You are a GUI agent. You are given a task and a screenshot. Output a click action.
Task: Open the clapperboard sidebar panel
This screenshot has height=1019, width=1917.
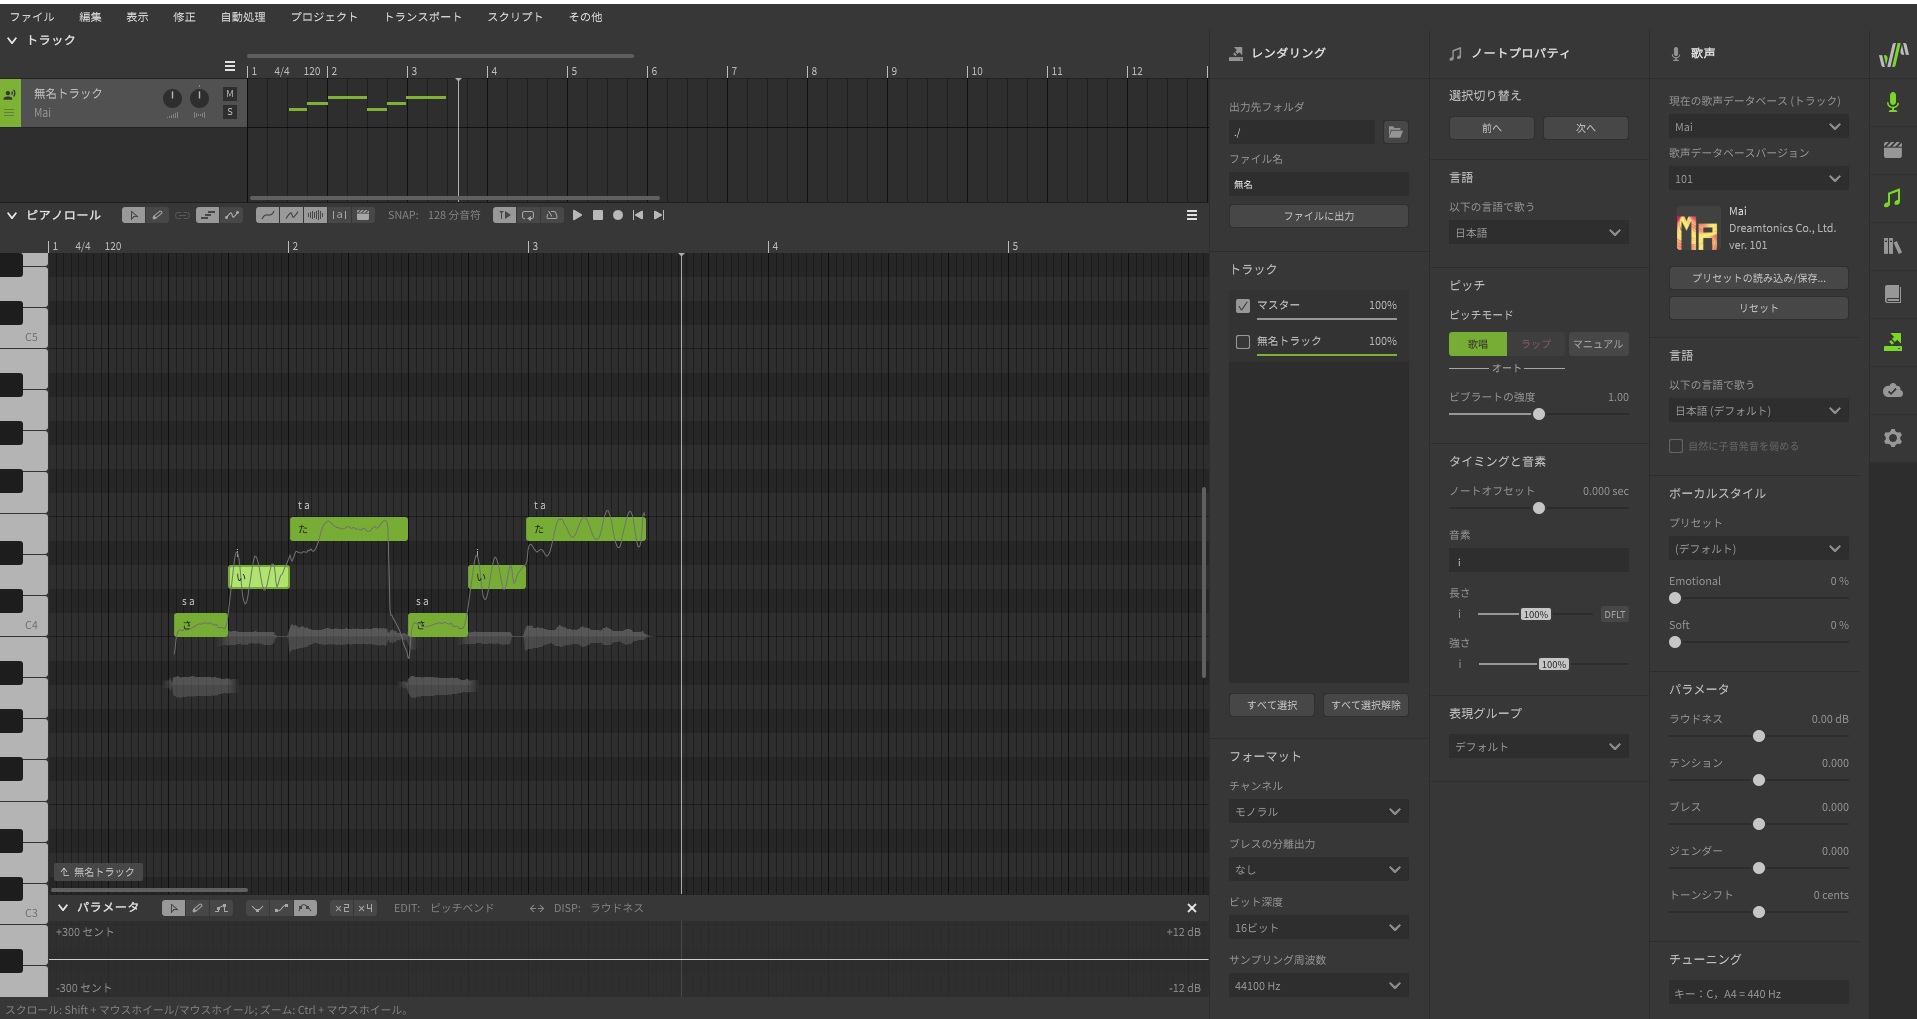point(1892,150)
